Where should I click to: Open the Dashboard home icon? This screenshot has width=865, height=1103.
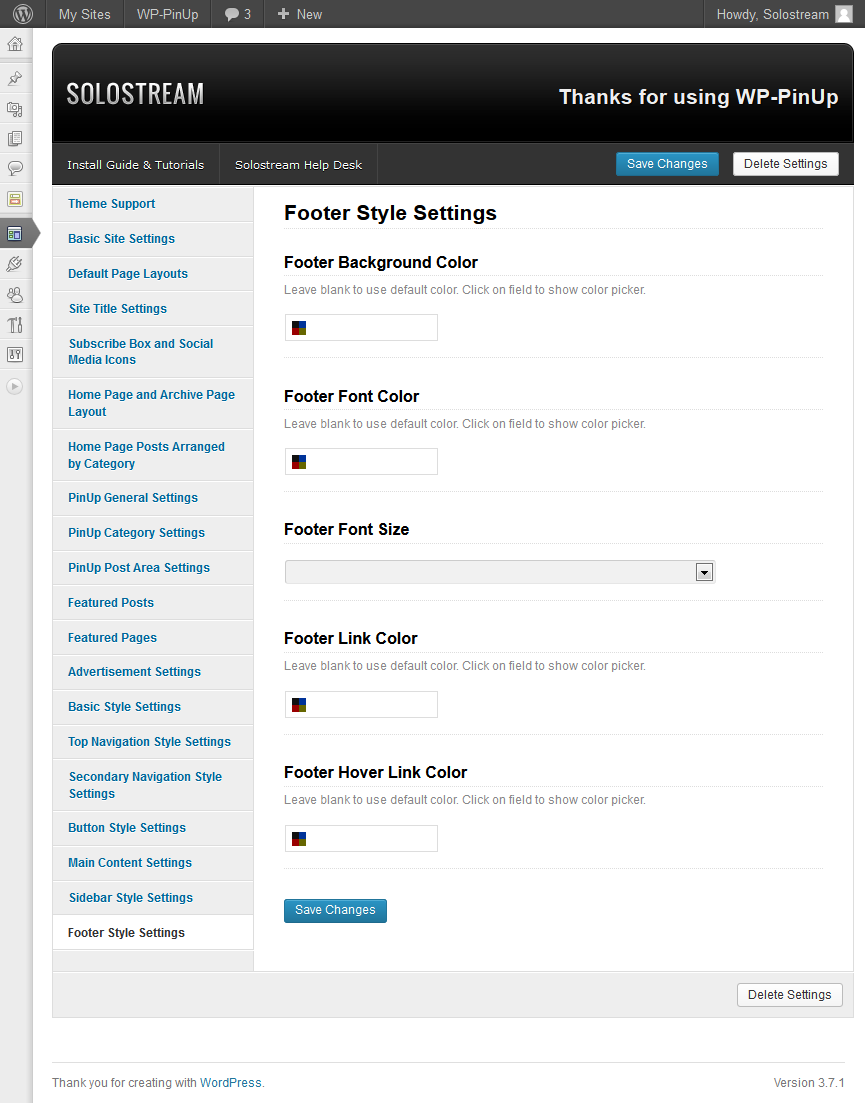coord(15,44)
